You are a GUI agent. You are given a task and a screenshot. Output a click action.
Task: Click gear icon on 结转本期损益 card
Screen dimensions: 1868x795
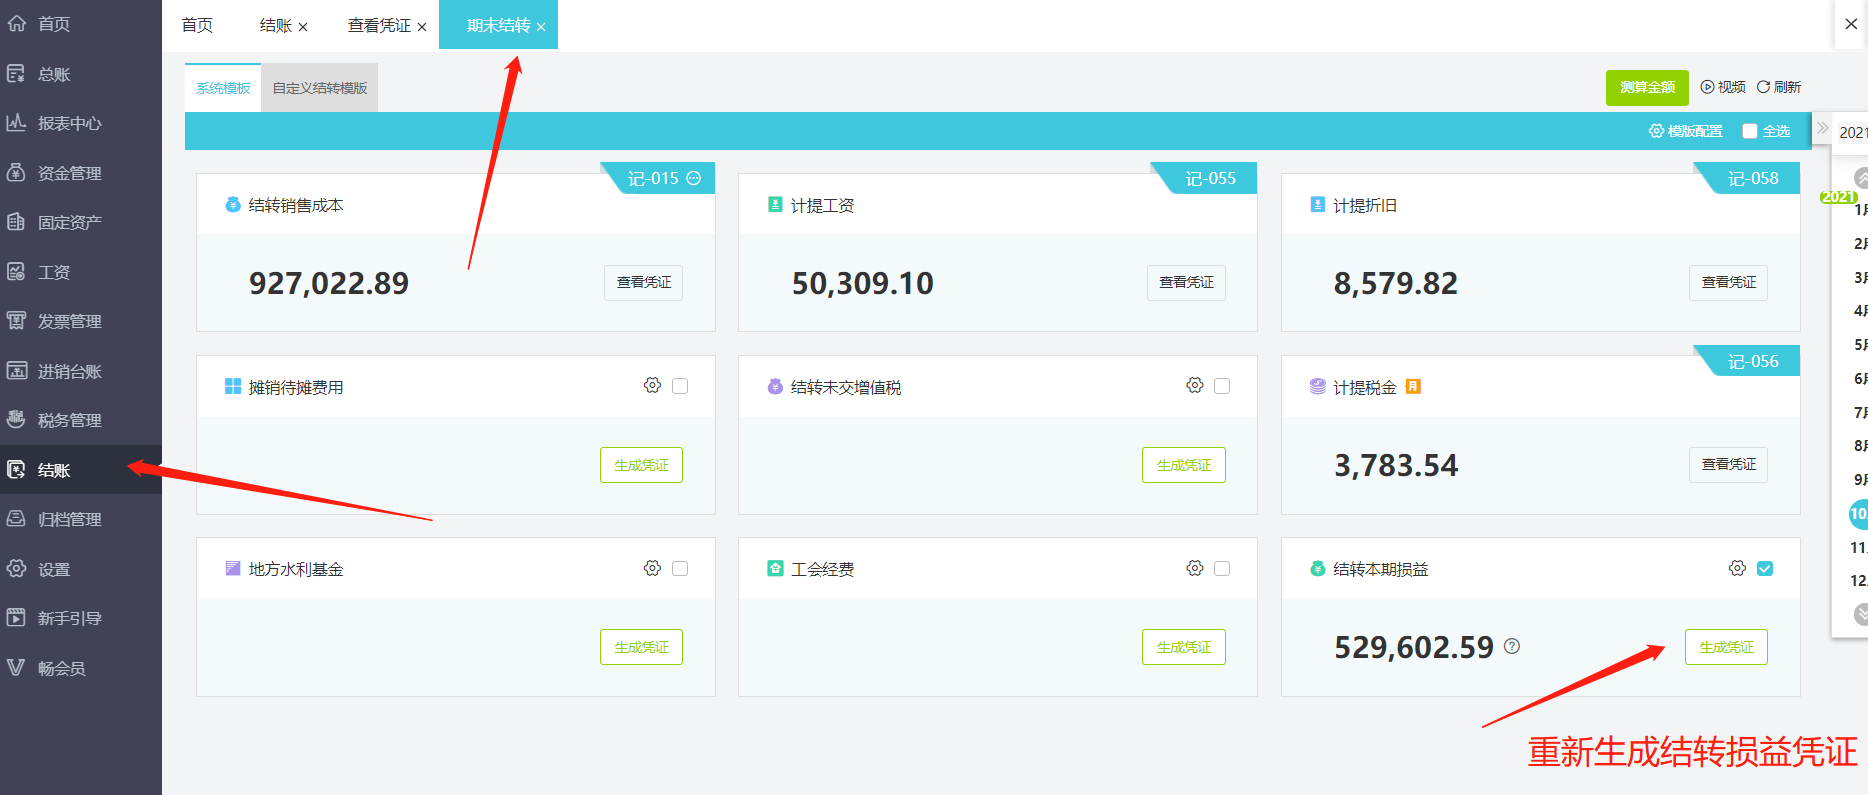pyautogui.click(x=1737, y=568)
